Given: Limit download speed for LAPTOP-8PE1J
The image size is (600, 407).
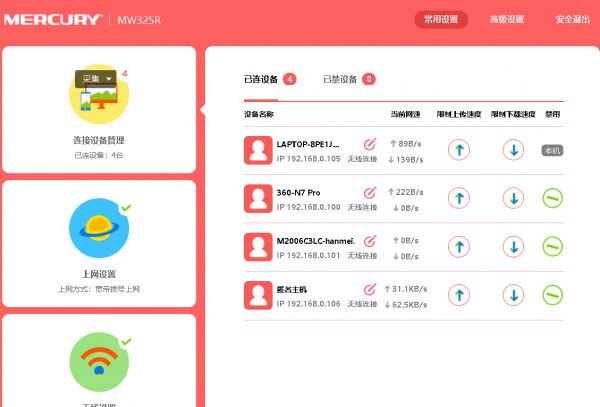Looking at the screenshot, I should 513,150.
